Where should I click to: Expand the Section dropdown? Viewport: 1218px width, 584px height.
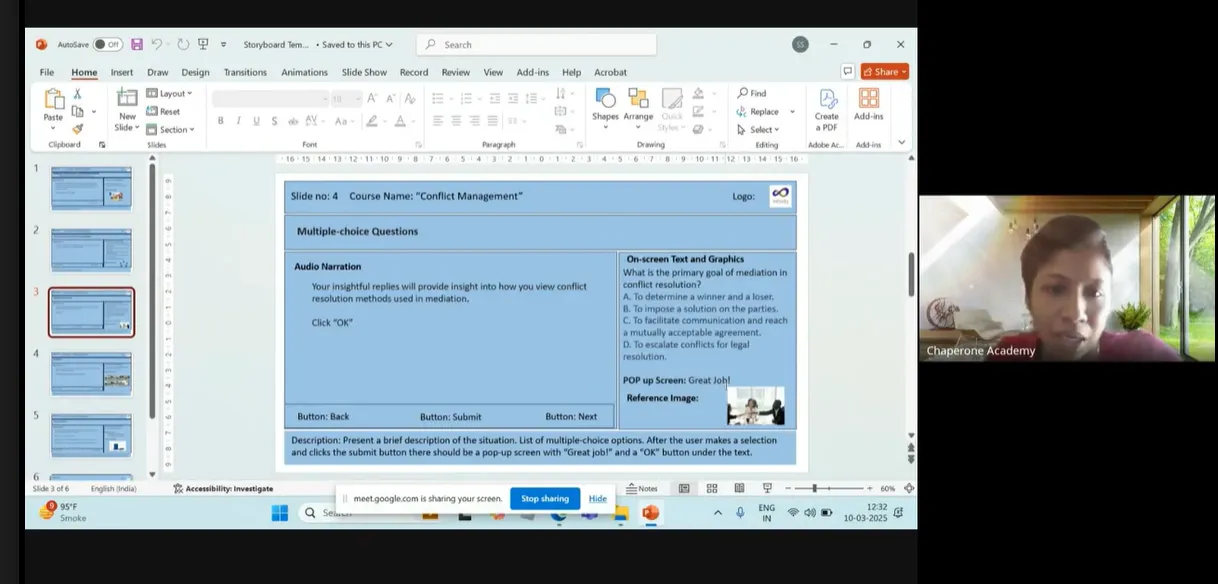pyautogui.click(x=171, y=129)
